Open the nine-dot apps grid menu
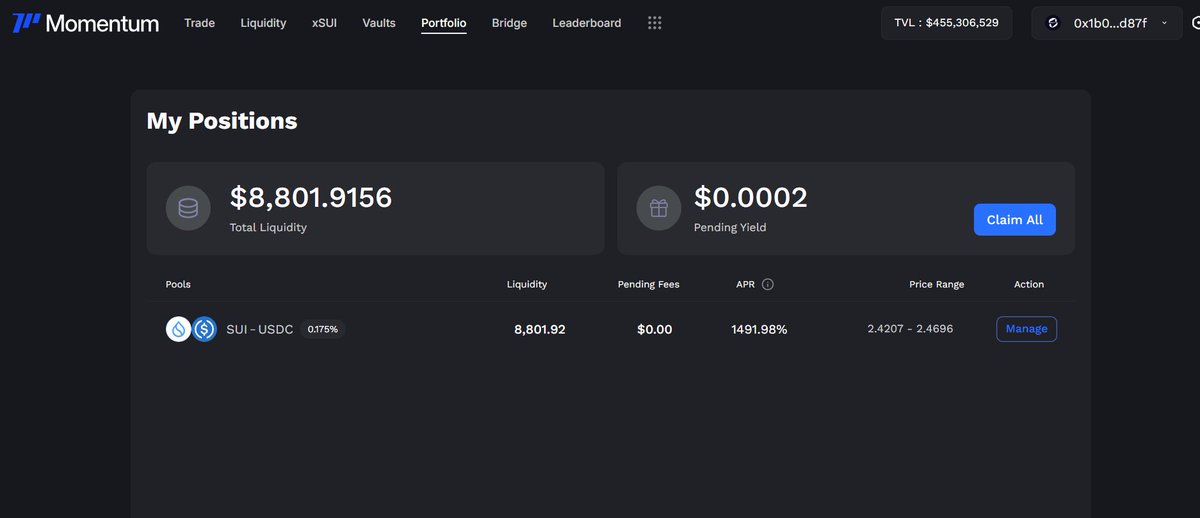1200x518 pixels. point(655,23)
